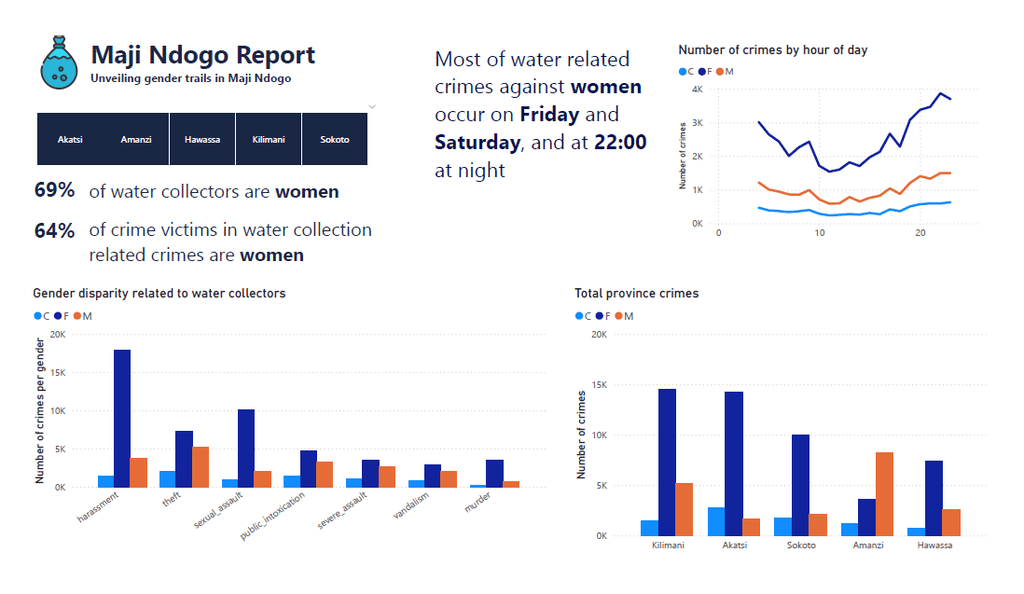Viewport: 1024px width, 594px height.
Task: Click M legend dot in gender disparity chart
Action: coord(76,316)
